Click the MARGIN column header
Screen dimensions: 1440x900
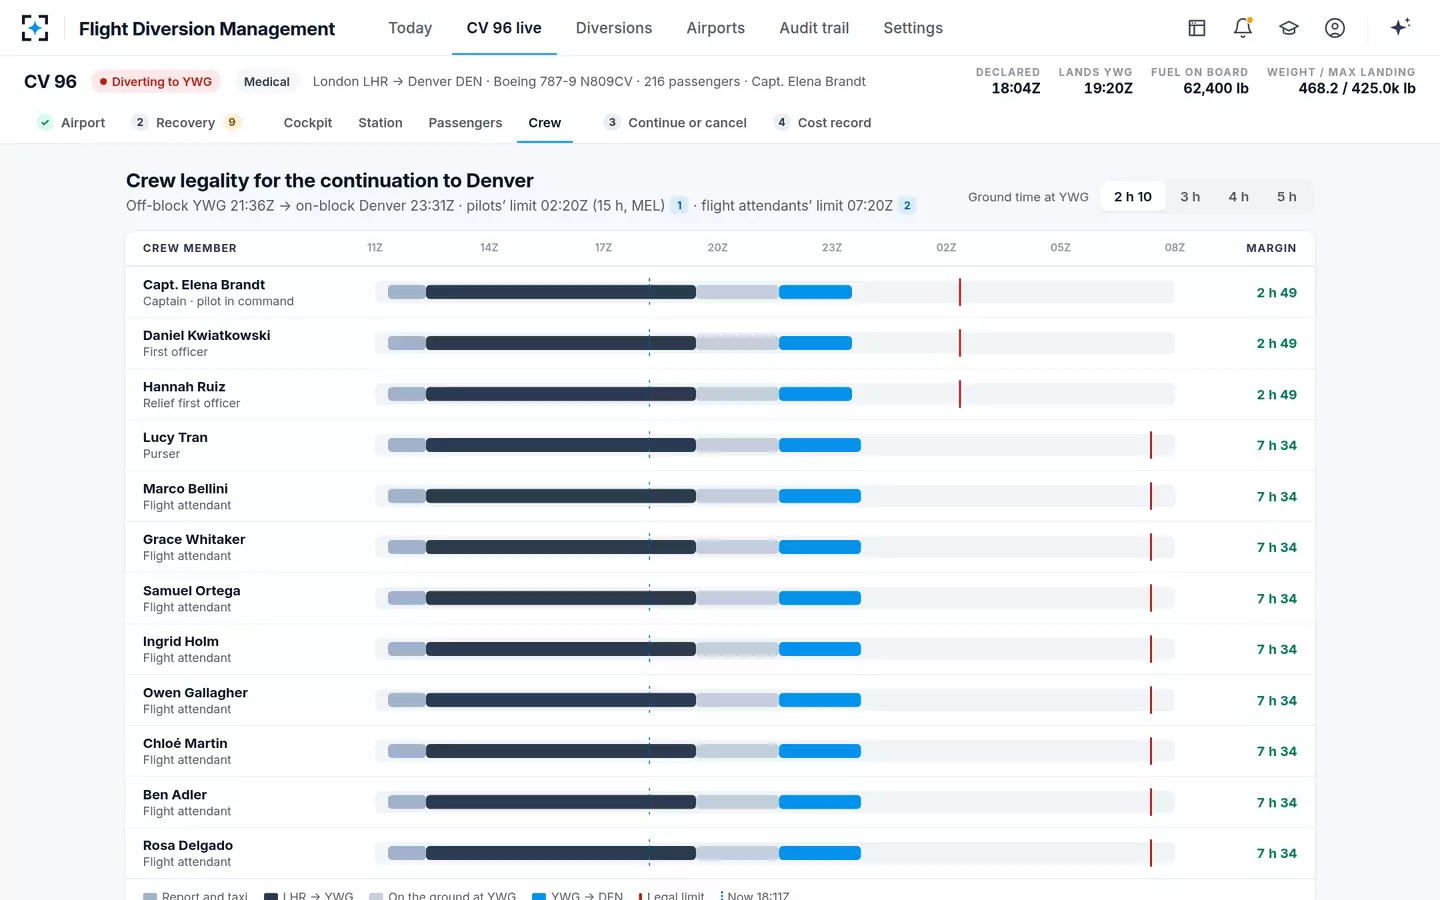(x=1271, y=248)
